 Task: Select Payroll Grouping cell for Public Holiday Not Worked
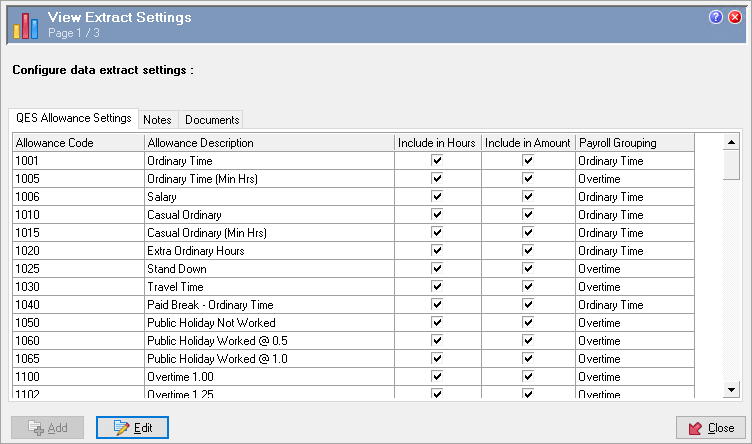[633, 323]
